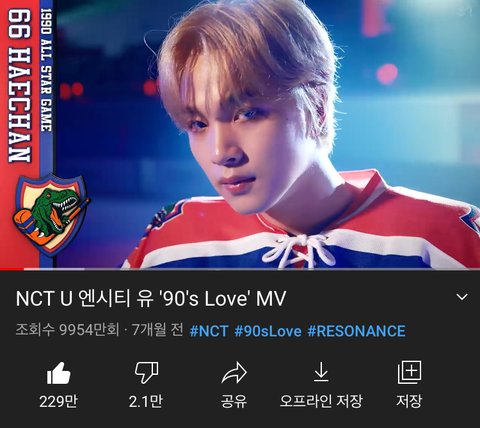This screenshot has height=428, width=480.
Task: Tap the share arrow icon
Action: point(234,372)
